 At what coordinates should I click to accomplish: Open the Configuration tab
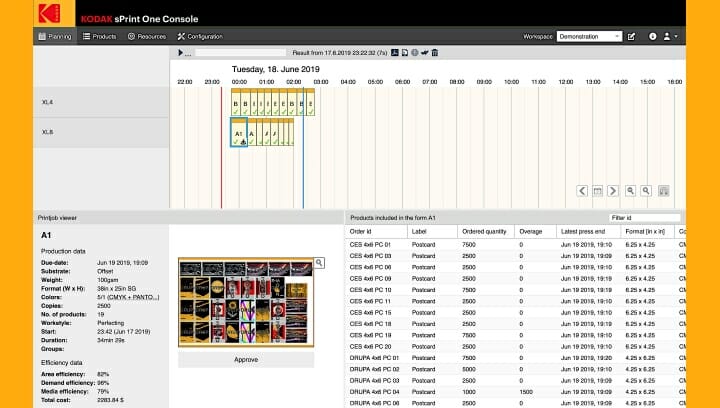pyautogui.click(x=200, y=36)
